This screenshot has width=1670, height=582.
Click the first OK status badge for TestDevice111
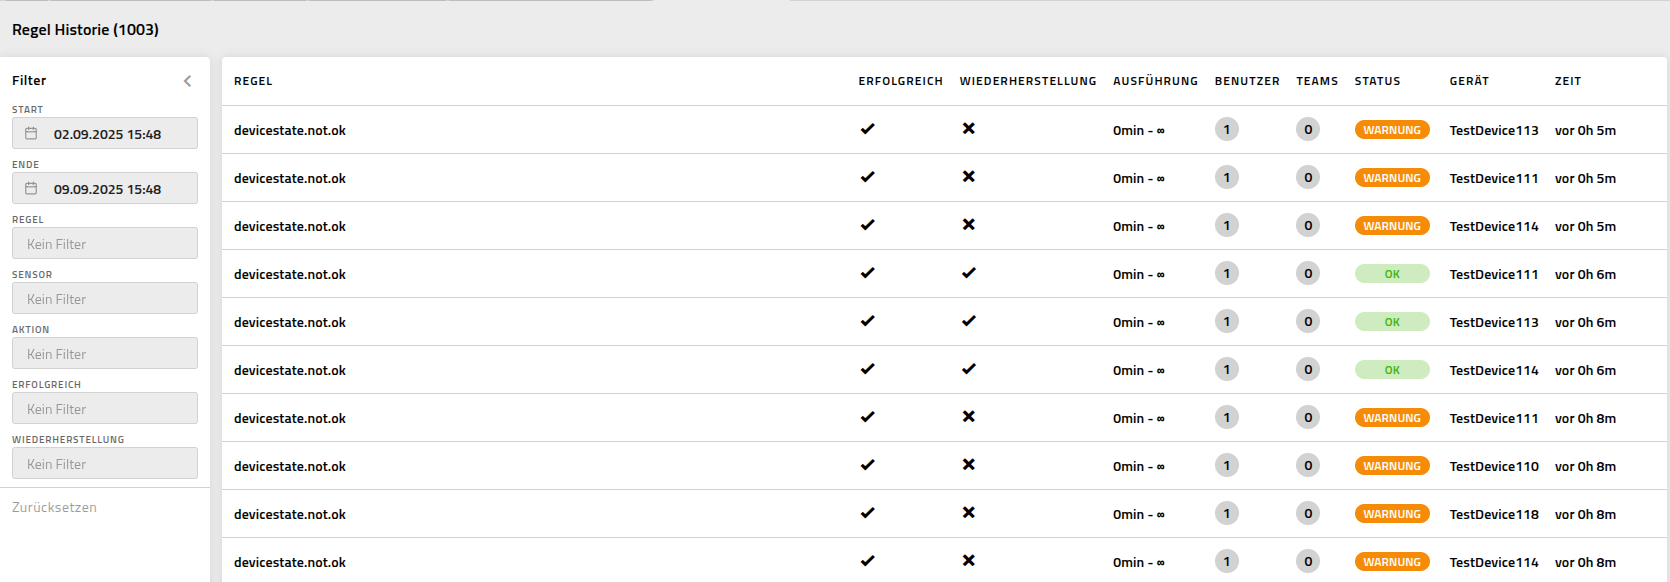(x=1391, y=274)
